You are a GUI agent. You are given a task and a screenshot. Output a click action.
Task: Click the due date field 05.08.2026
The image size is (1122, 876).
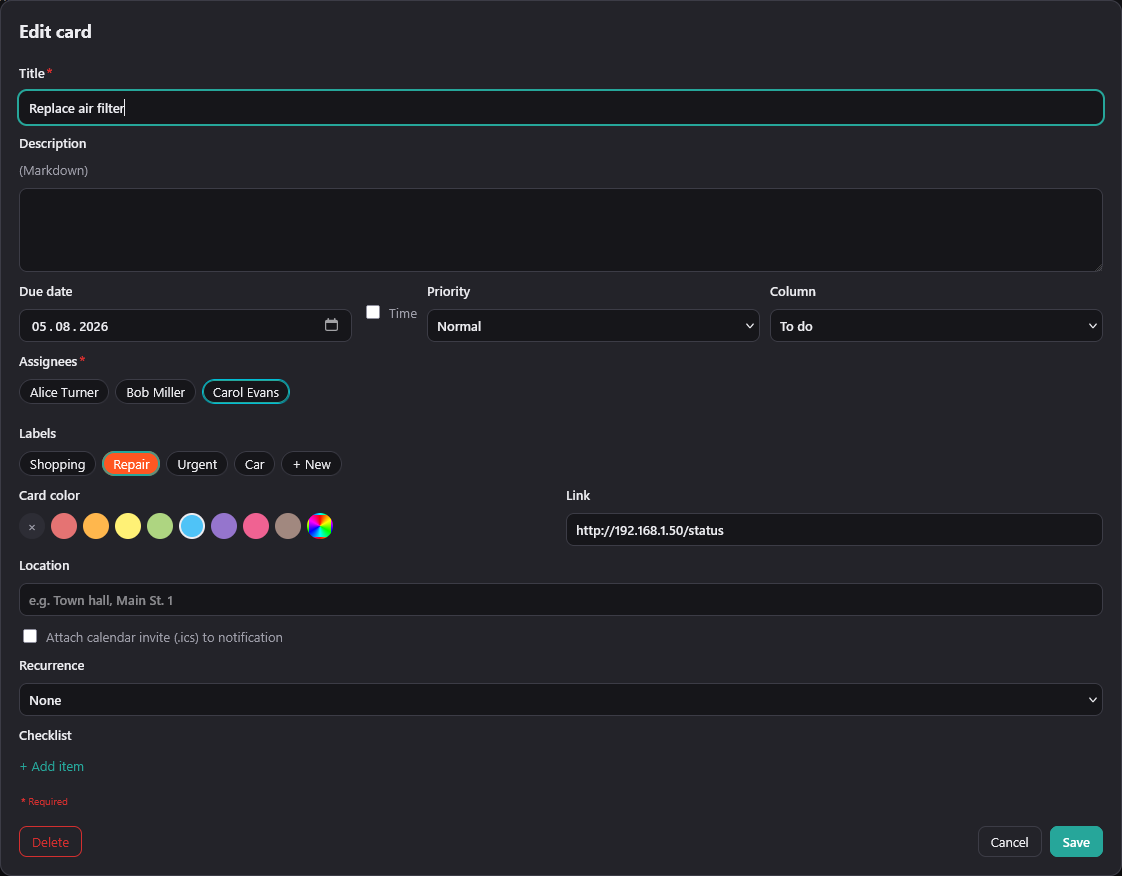coord(185,326)
